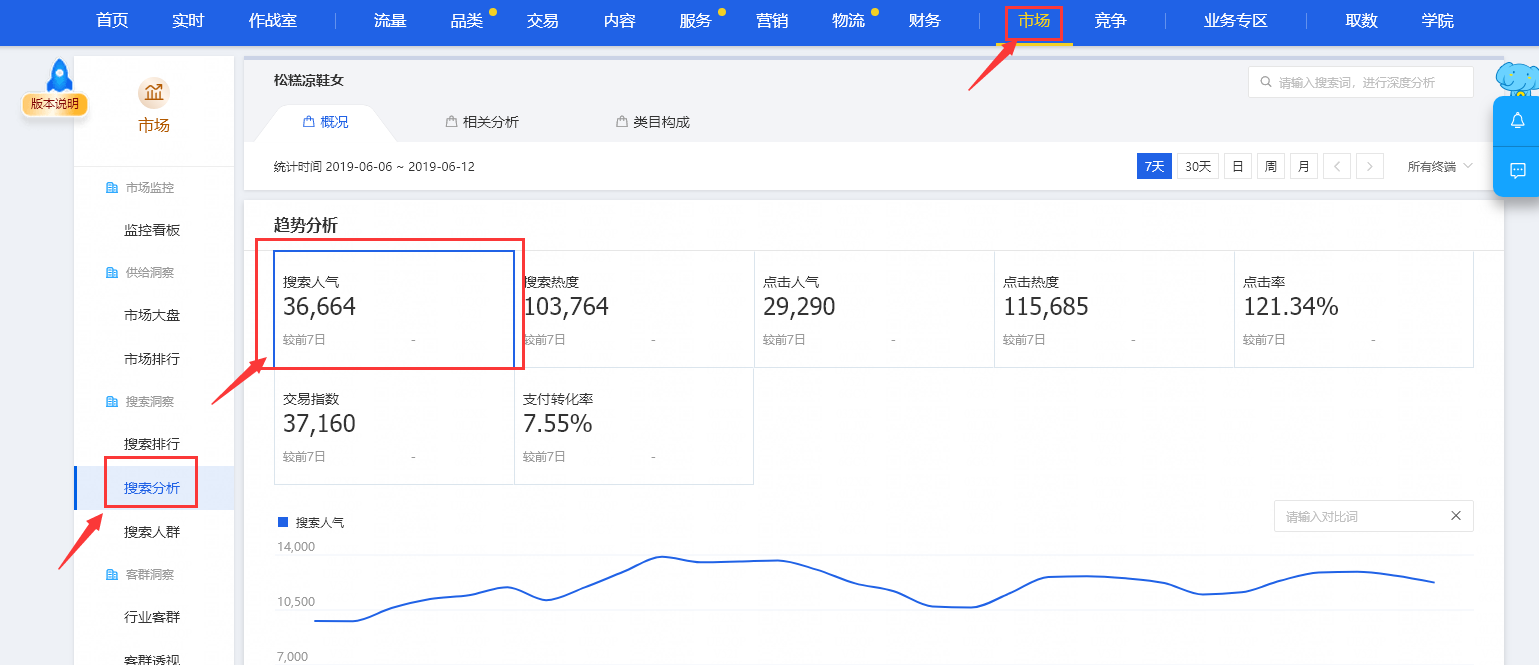The image size is (1539, 665).
Task: Select the 点击热度 metric card
Action: coord(1114,309)
